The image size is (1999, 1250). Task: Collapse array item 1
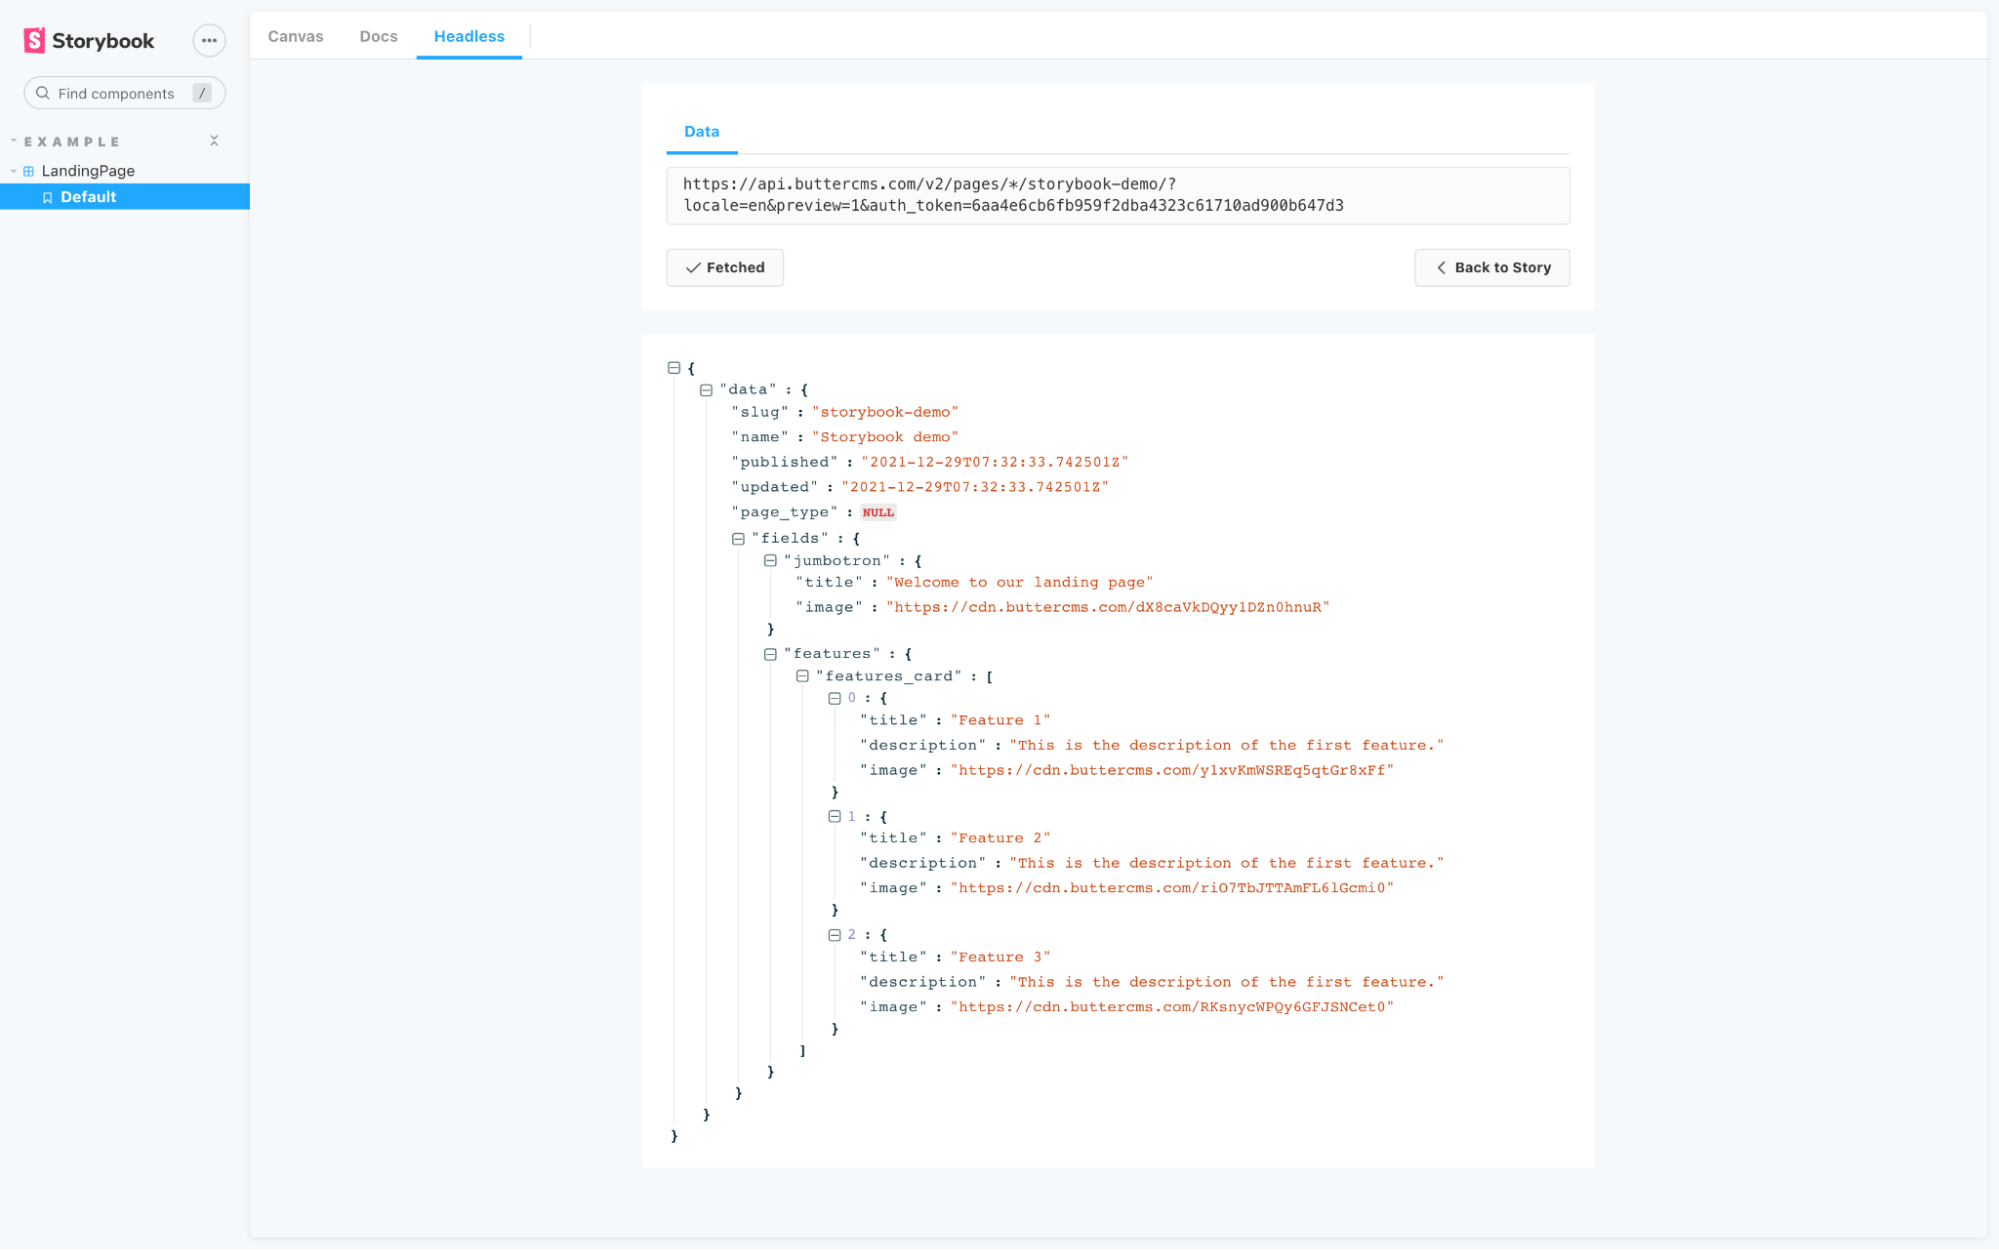click(834, 817)
